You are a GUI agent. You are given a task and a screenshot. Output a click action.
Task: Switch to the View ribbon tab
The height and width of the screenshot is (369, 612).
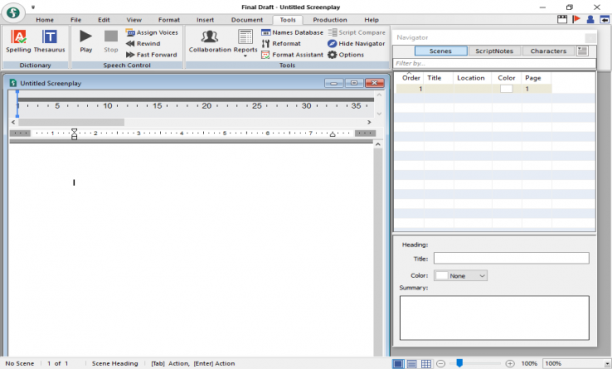point(134,20)
